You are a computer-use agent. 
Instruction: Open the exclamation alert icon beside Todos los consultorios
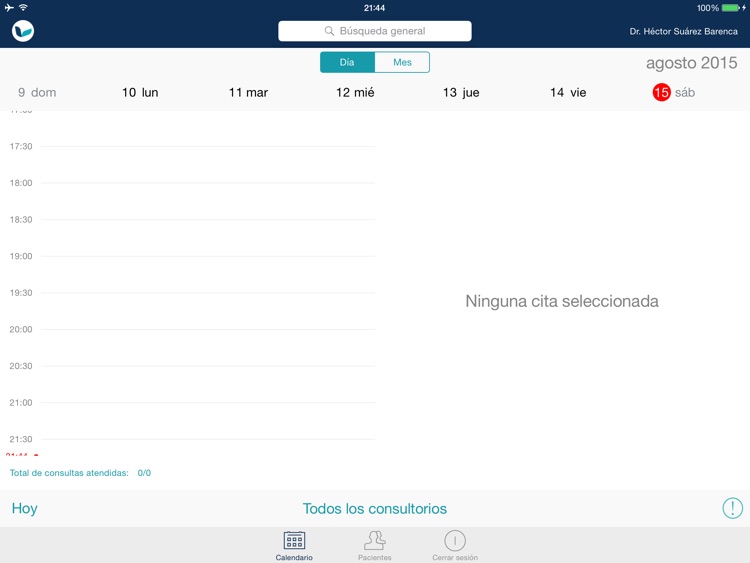pyautogui.click(x=732, y=508)
